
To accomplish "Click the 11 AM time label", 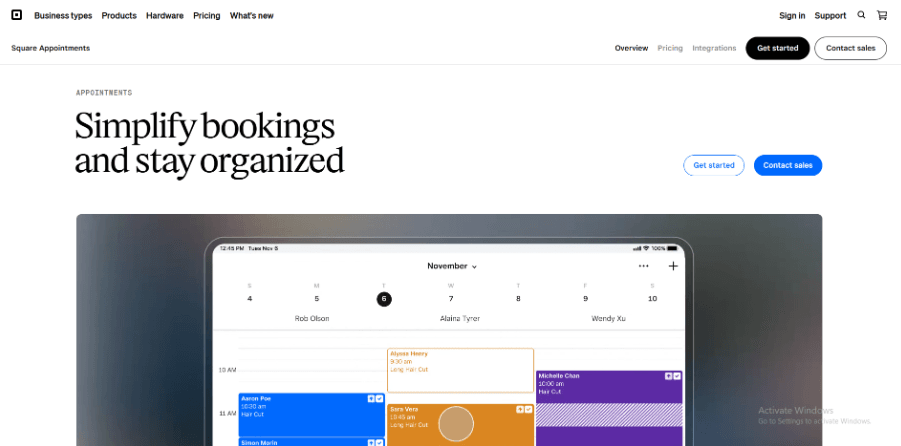I will [228, 413].
